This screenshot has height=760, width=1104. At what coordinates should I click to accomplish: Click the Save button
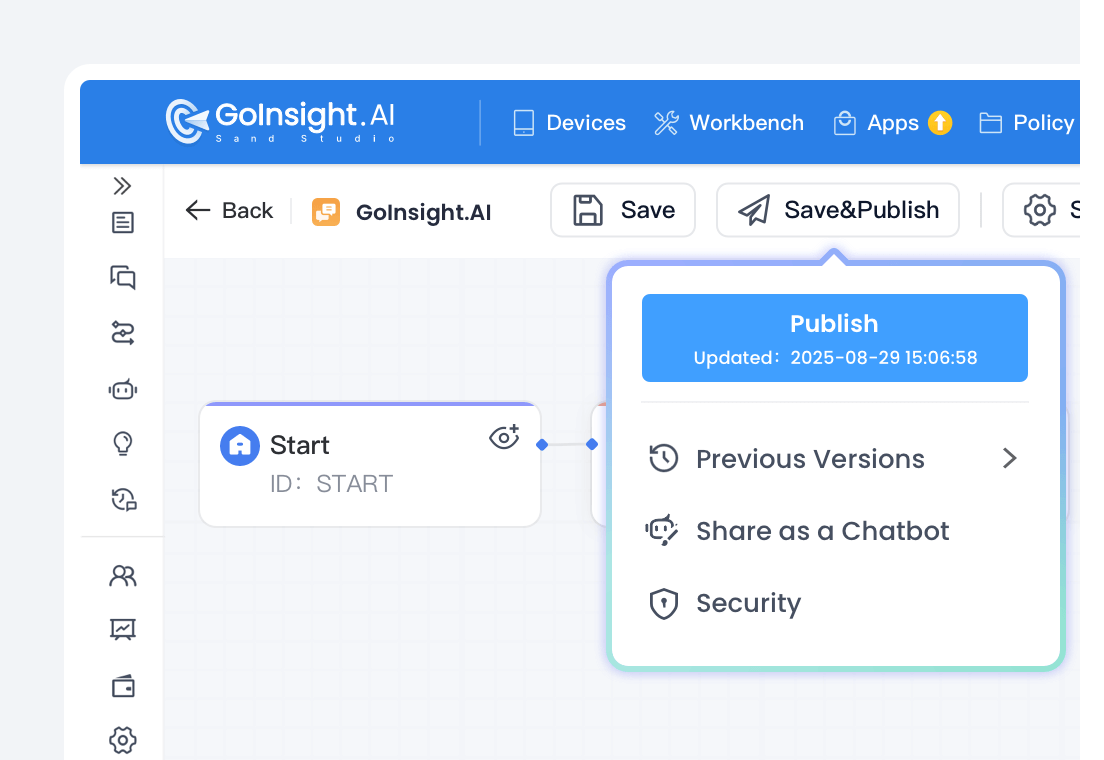(x=623, y=210)
